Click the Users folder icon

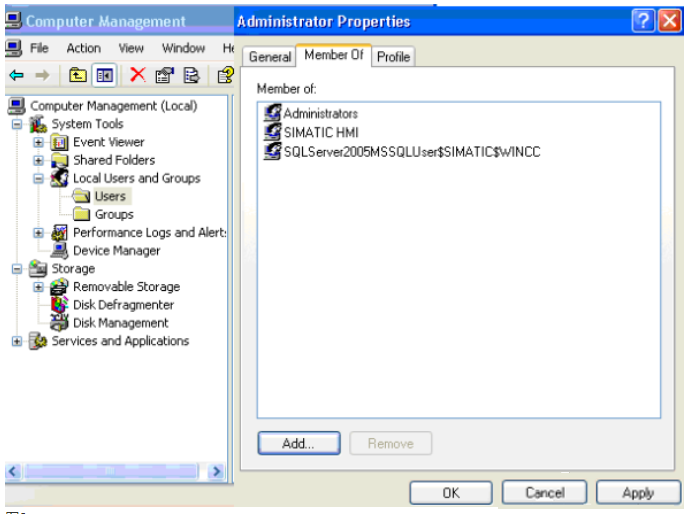[x=81, y=196]
